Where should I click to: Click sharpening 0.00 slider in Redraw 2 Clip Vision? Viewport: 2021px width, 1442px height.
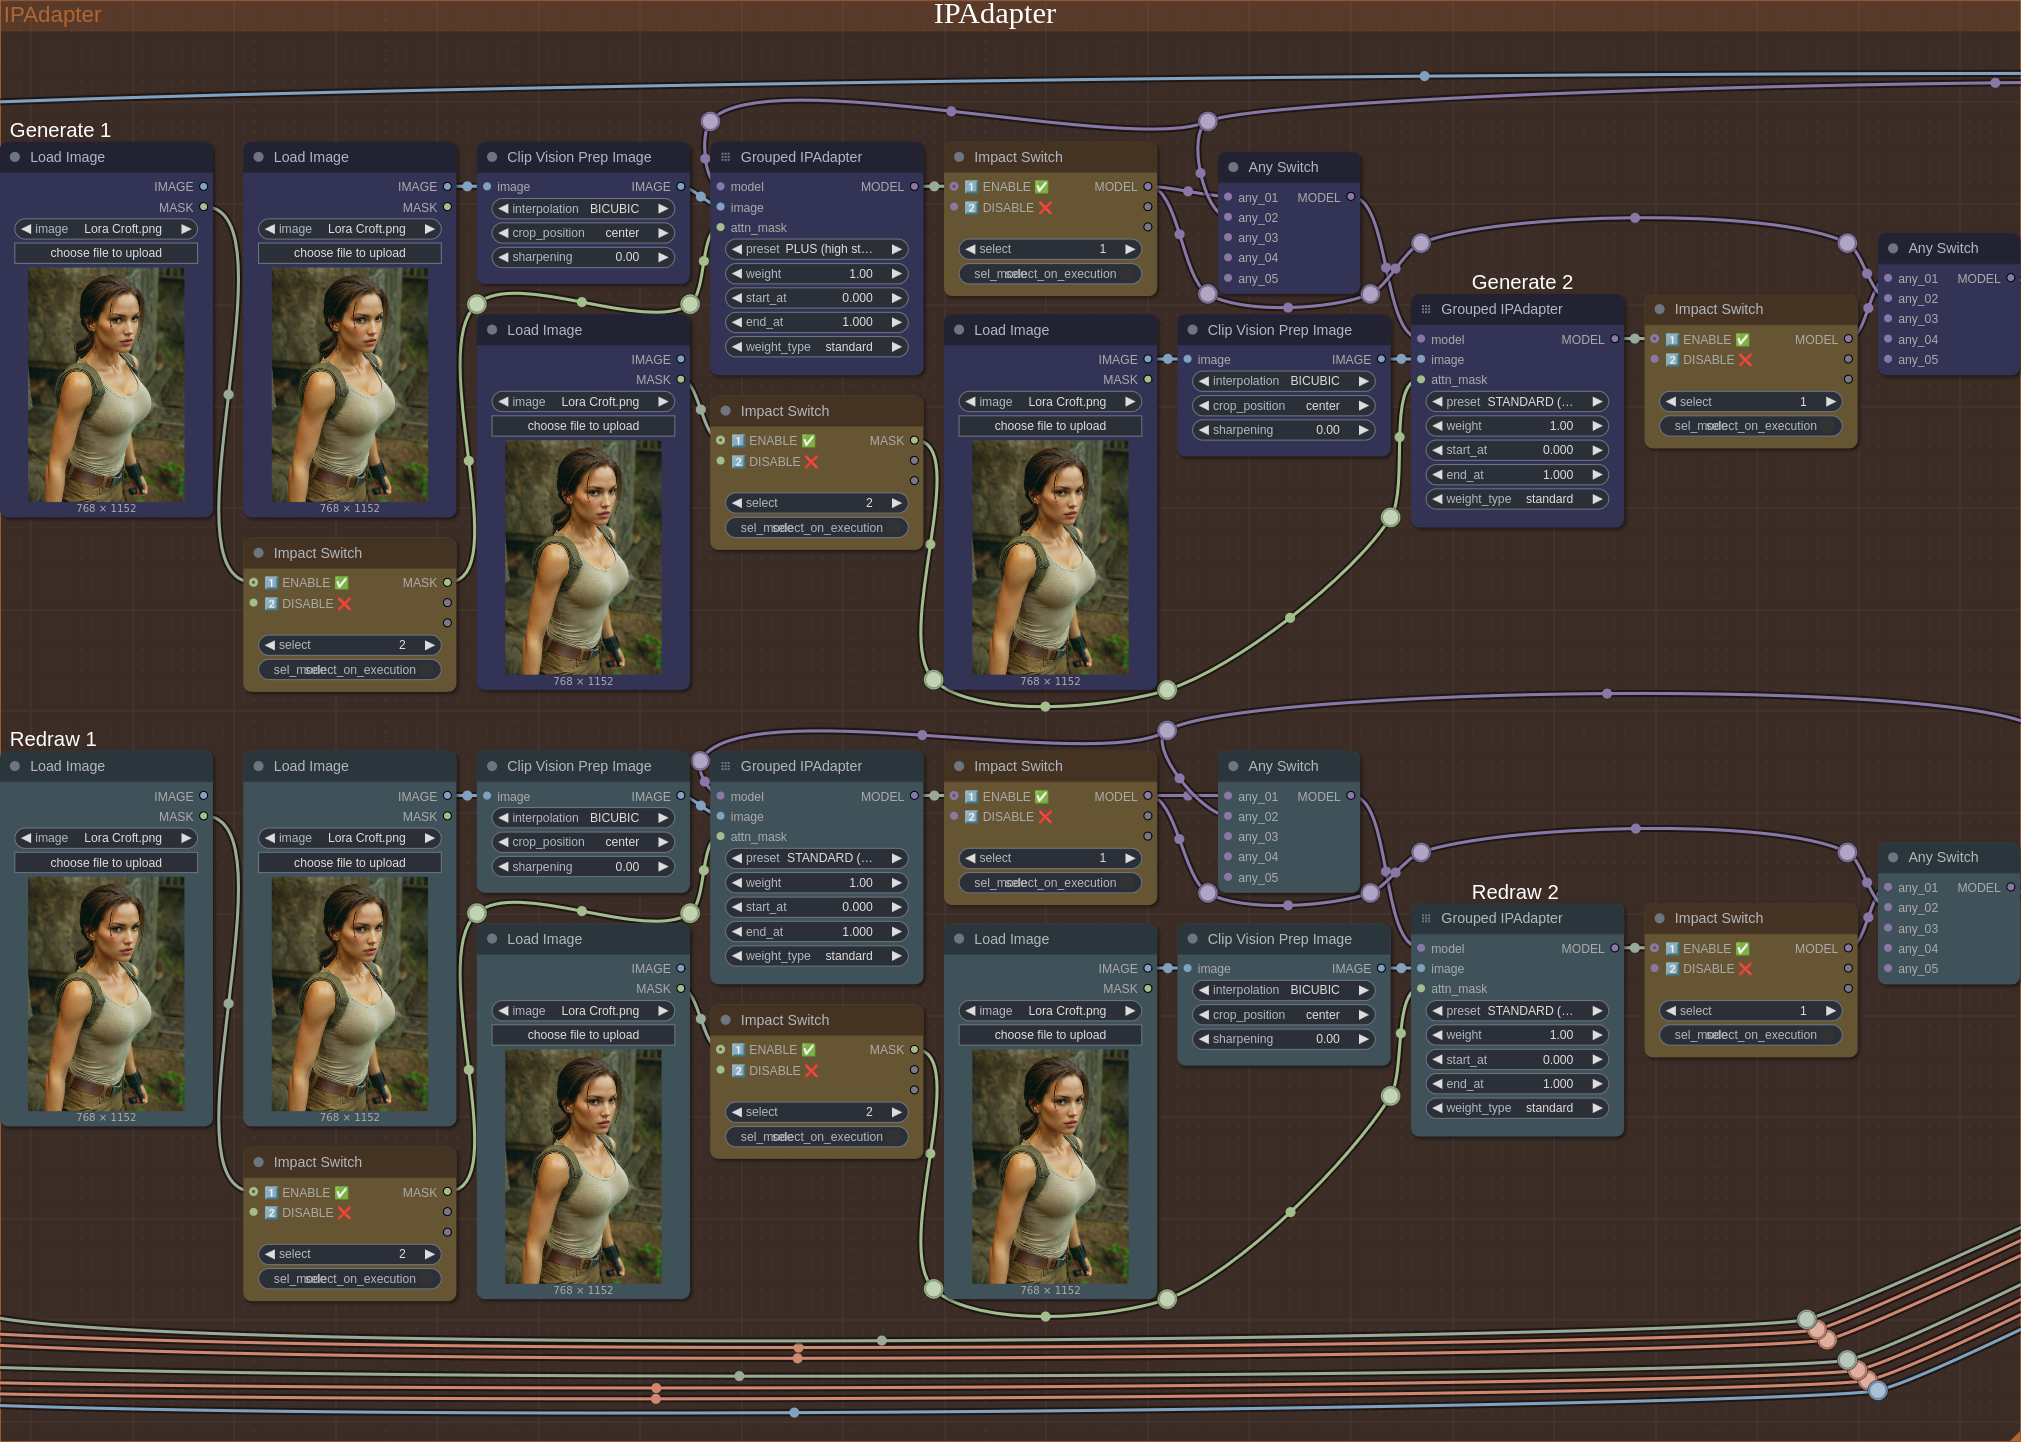coord(1283,1039)
